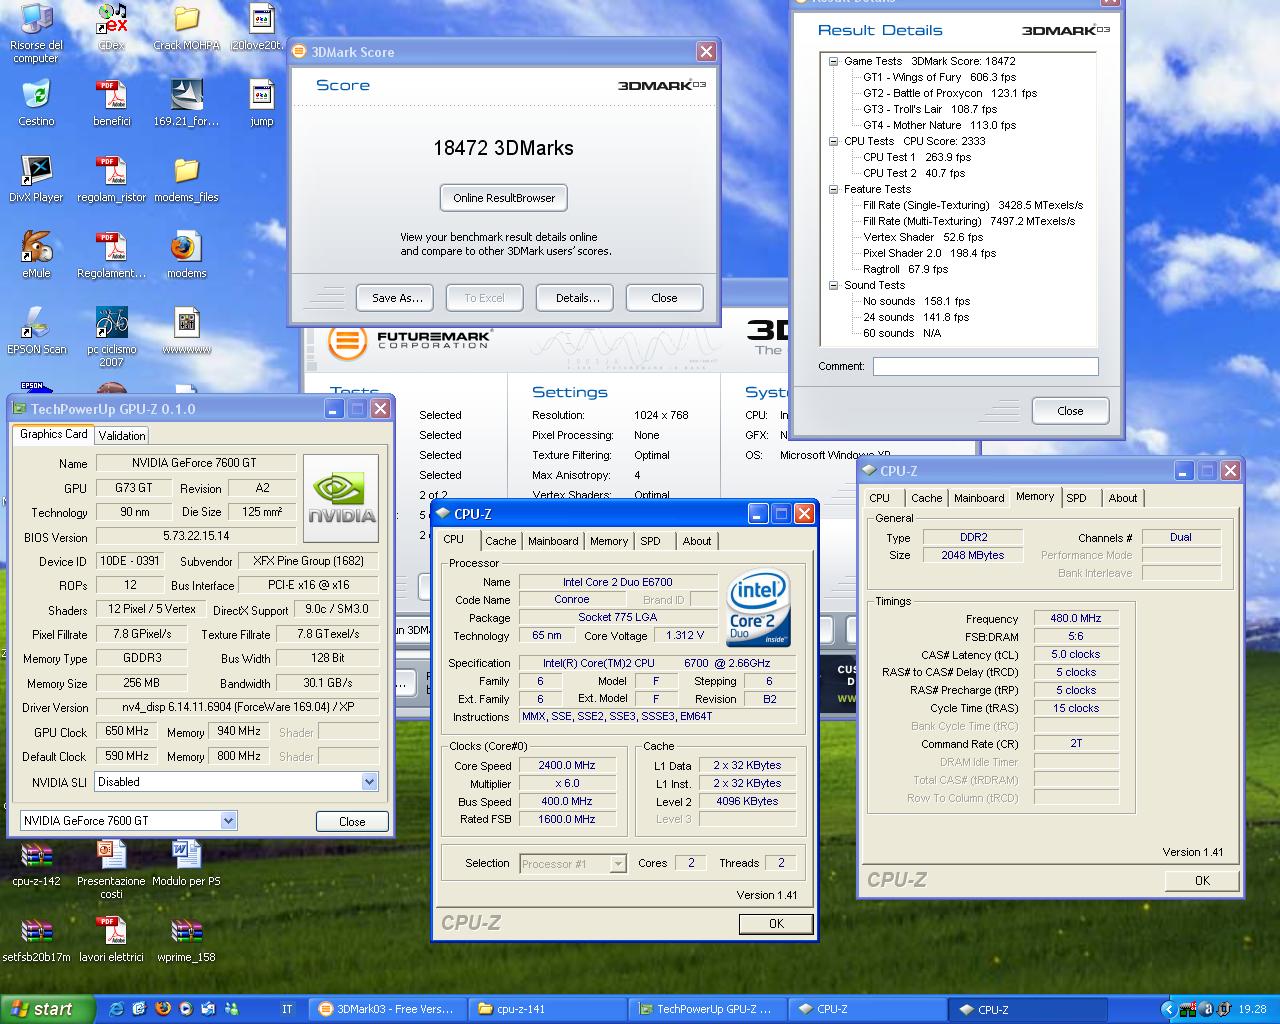Open About tab in CPU-Z memory window
This screenshot has width=1280, height=1024.
click(1122, 498)
